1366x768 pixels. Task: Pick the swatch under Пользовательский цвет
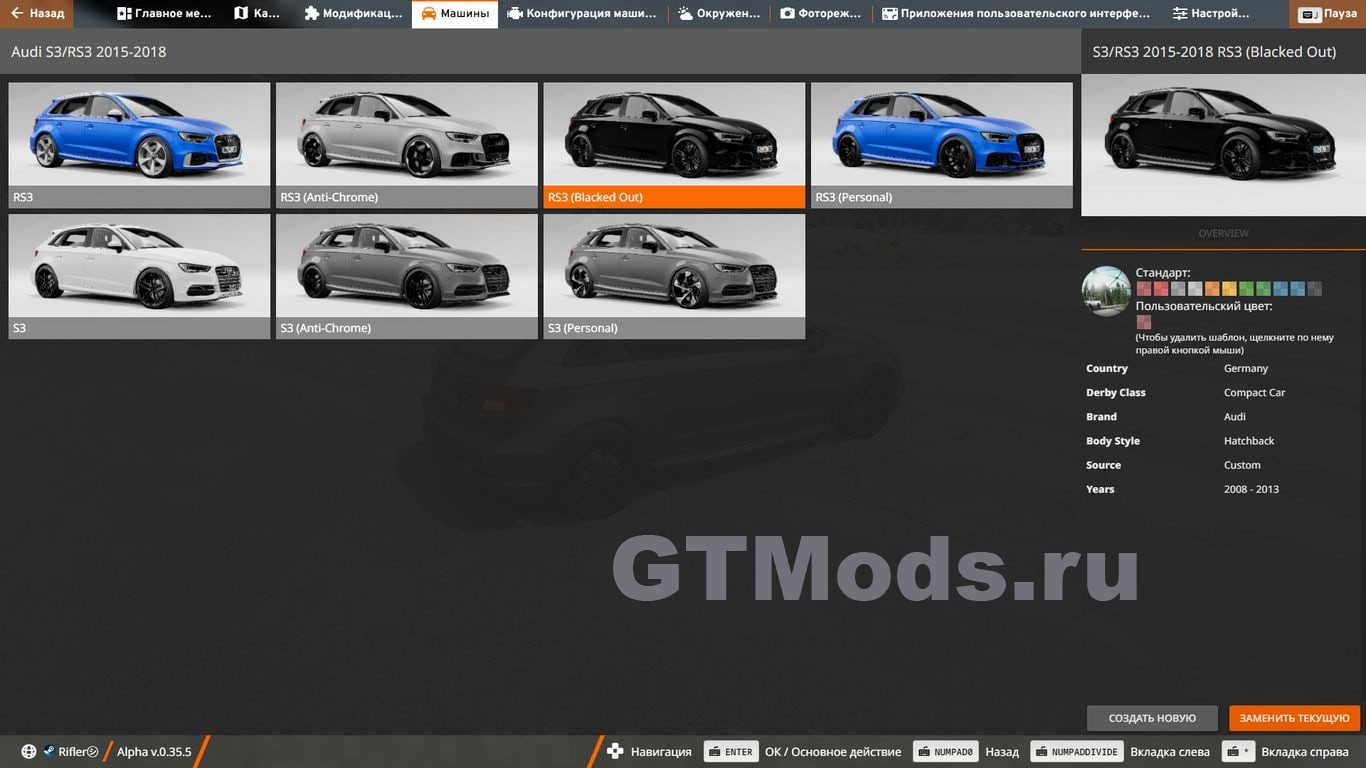1144,322
